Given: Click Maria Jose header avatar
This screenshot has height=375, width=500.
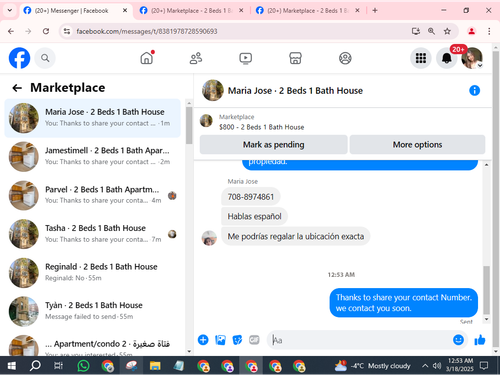Looking at the screenshot, I should tap(213, 90).
